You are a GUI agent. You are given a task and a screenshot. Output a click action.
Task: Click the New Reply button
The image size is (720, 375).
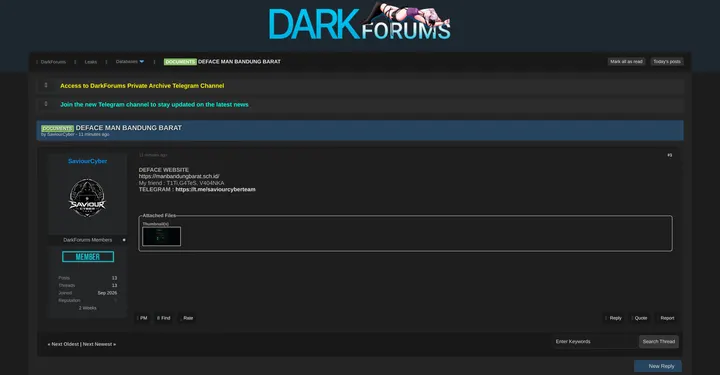pyautogui.click(x=658, y=366)
